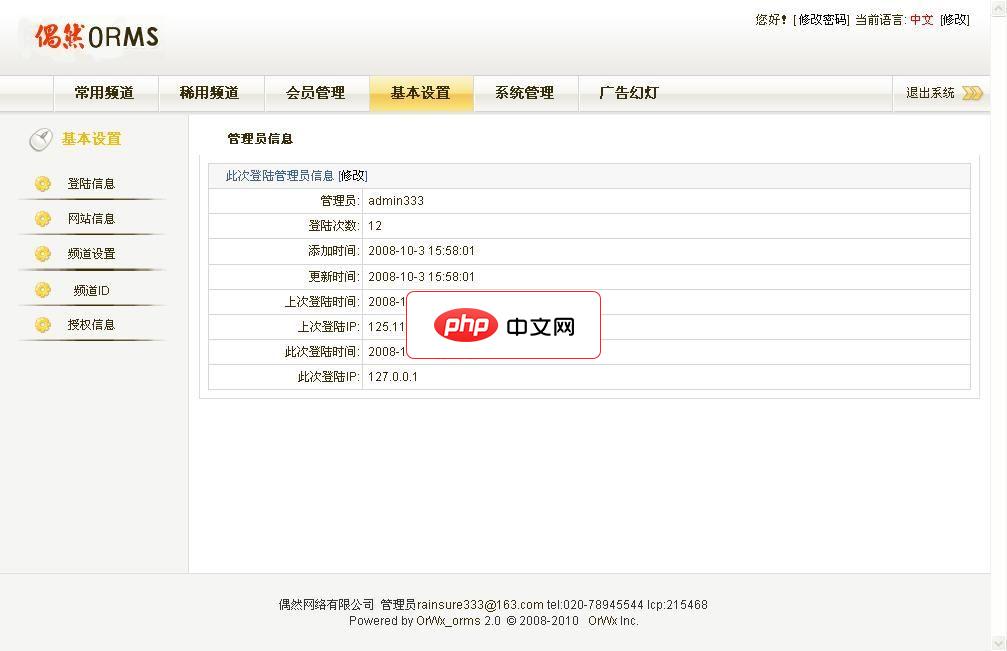Open the 稀用频道 tab

[x=210, y=93]
